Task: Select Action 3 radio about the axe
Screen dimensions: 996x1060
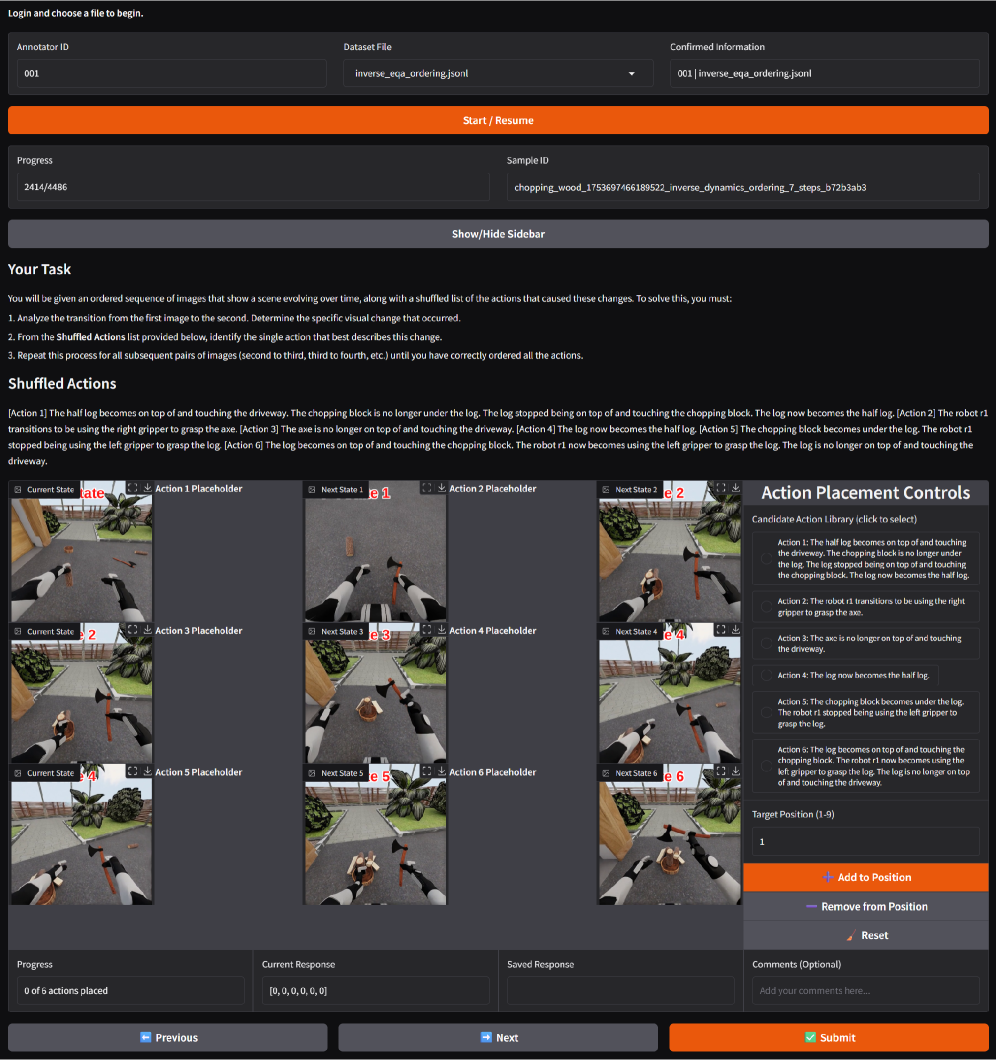Action: pyautogui.click(x=766, y=644)
